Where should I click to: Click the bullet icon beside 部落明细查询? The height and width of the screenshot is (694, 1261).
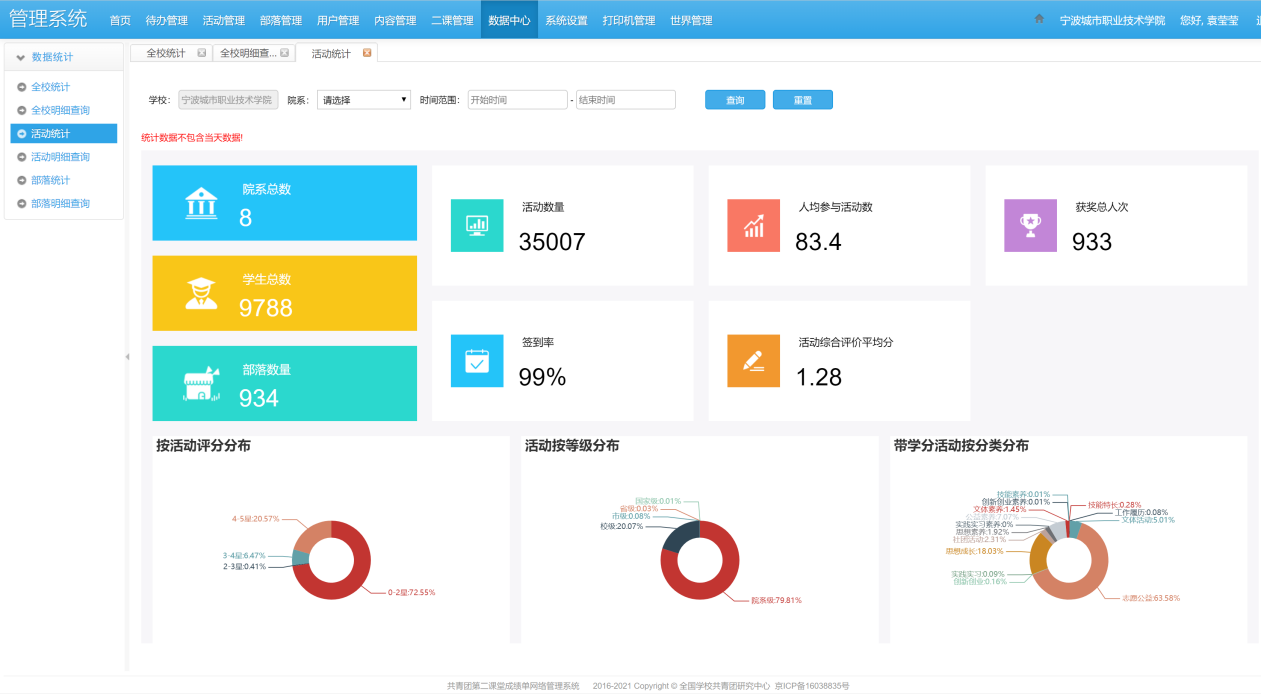point(22,203)
